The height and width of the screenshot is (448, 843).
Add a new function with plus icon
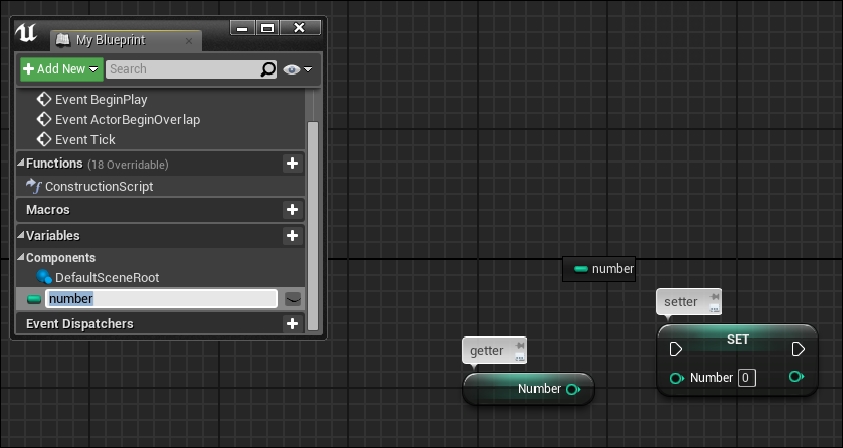pyautogui.click(x=292, y=163)
